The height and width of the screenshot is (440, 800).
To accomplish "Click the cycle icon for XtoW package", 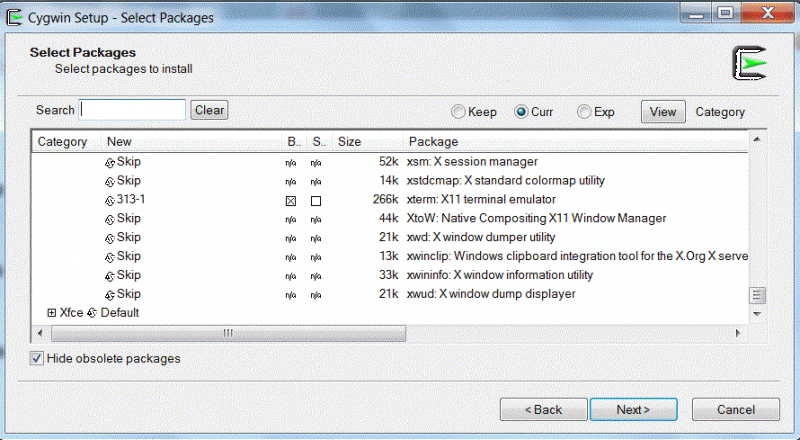I will (110, 219).
